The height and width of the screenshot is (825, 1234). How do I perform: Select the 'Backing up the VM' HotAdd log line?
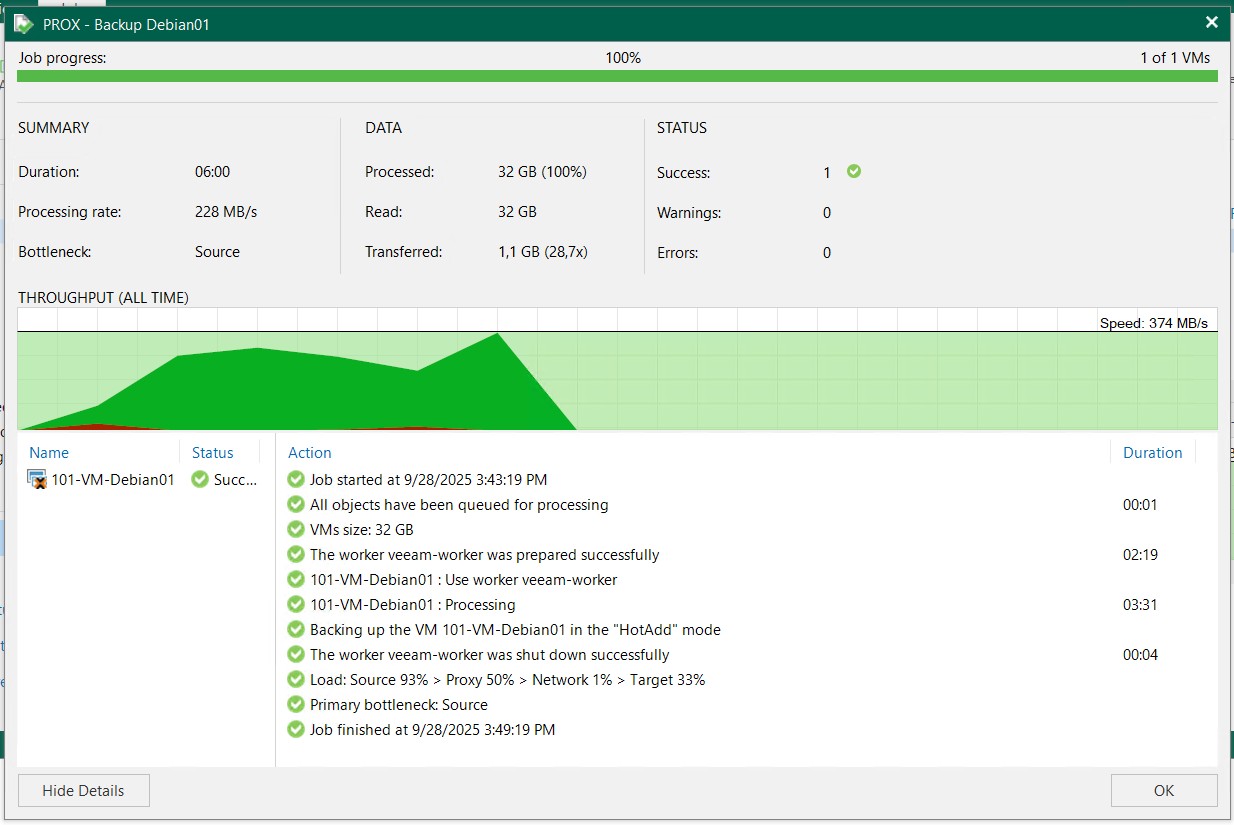coord(515,630)
